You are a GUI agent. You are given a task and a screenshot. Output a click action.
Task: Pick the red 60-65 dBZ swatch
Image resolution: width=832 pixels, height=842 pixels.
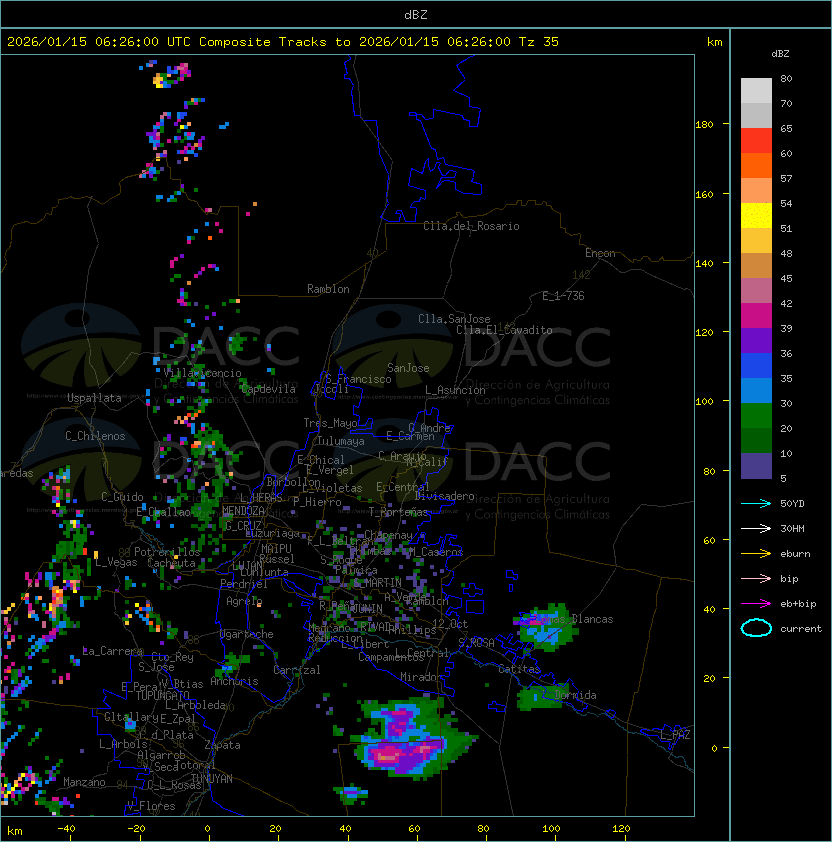(756, 141)
